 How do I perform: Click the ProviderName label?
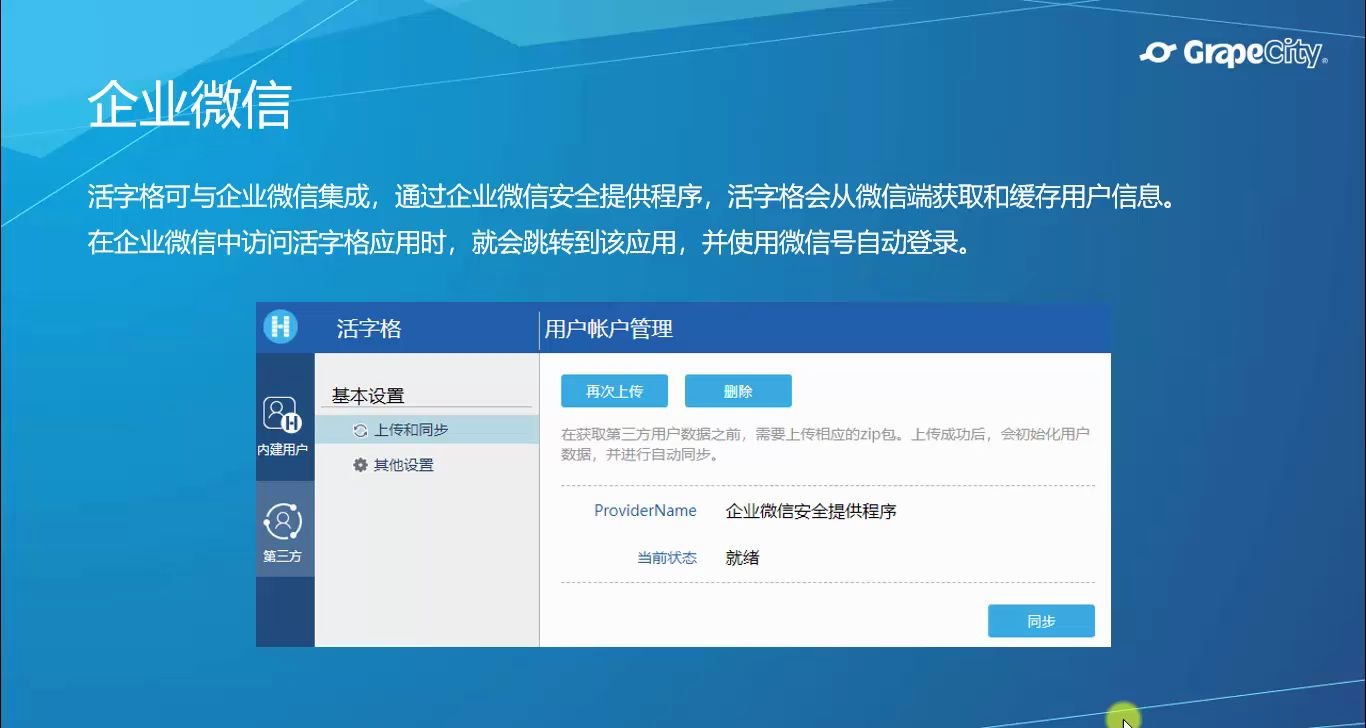645,511
